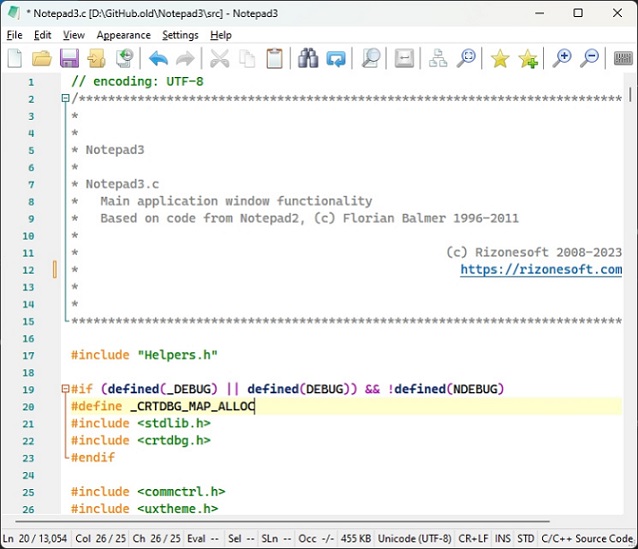The height and width of the screenshot is (549, 638).
Task: Toggle word wrap toolbar icon
Action: (x=404, y=58)
